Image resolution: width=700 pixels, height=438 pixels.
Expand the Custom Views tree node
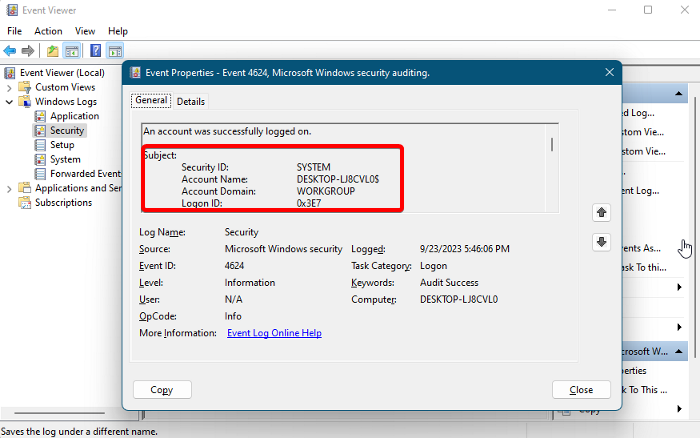(x=9, y=88)
